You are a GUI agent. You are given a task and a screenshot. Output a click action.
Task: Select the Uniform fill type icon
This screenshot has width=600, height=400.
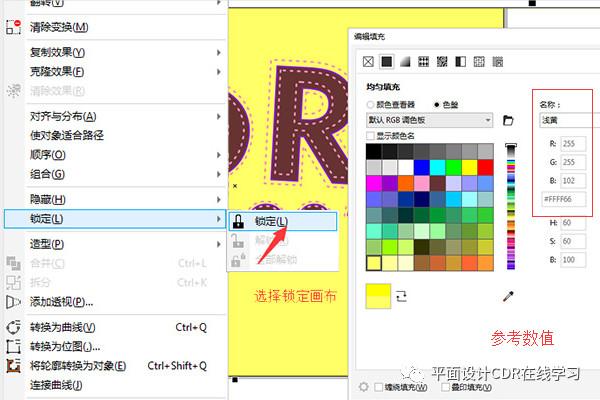(x=386, y=62)
